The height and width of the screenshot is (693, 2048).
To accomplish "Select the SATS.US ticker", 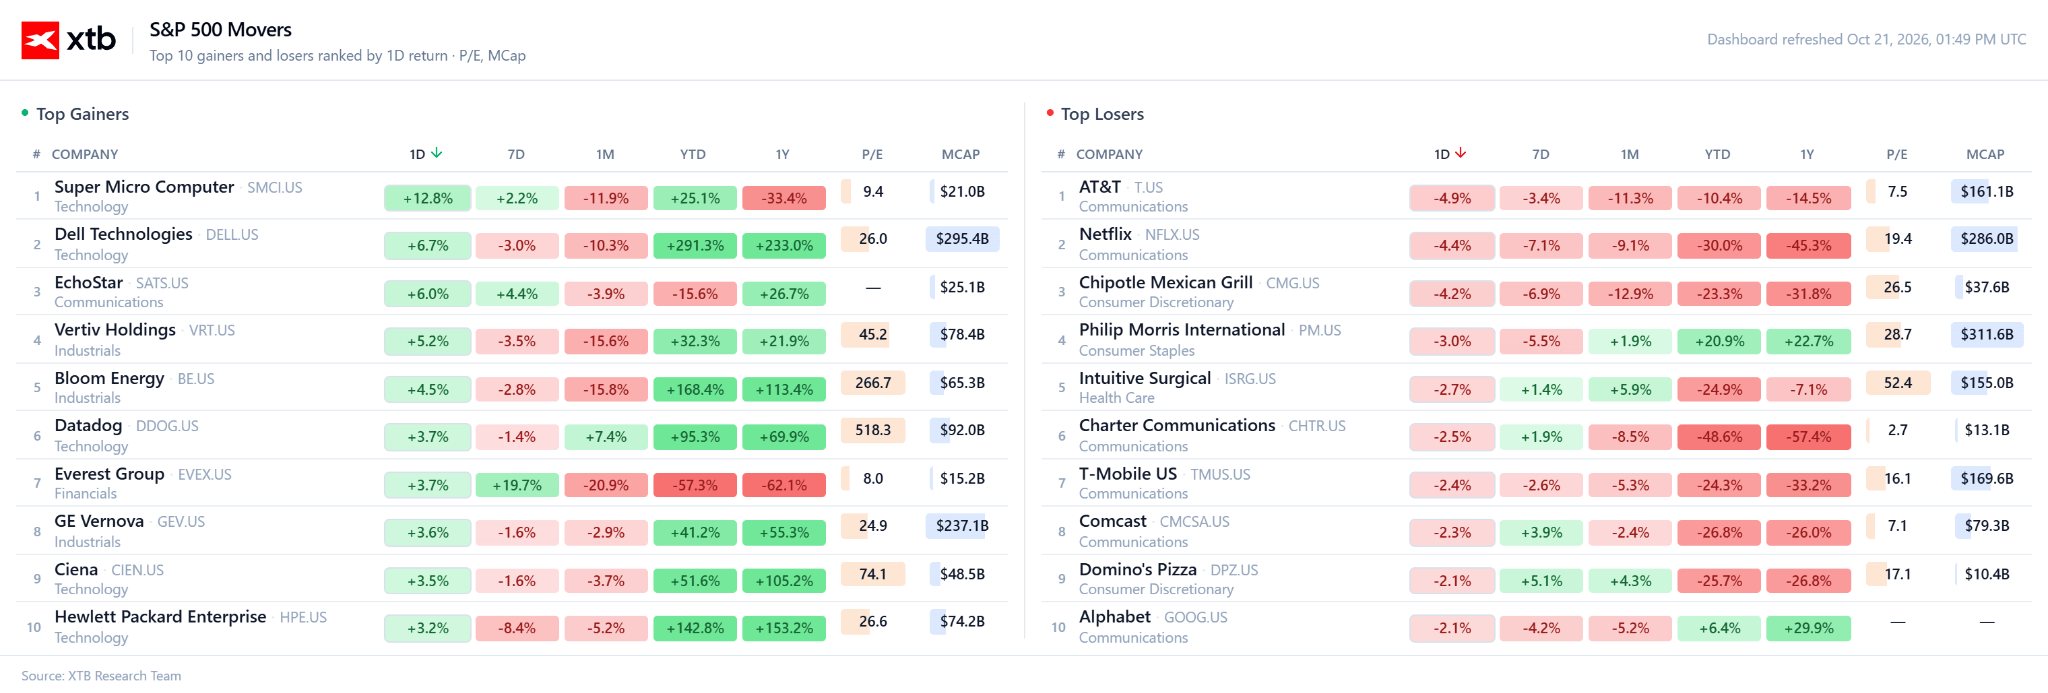I will point(162,283).
